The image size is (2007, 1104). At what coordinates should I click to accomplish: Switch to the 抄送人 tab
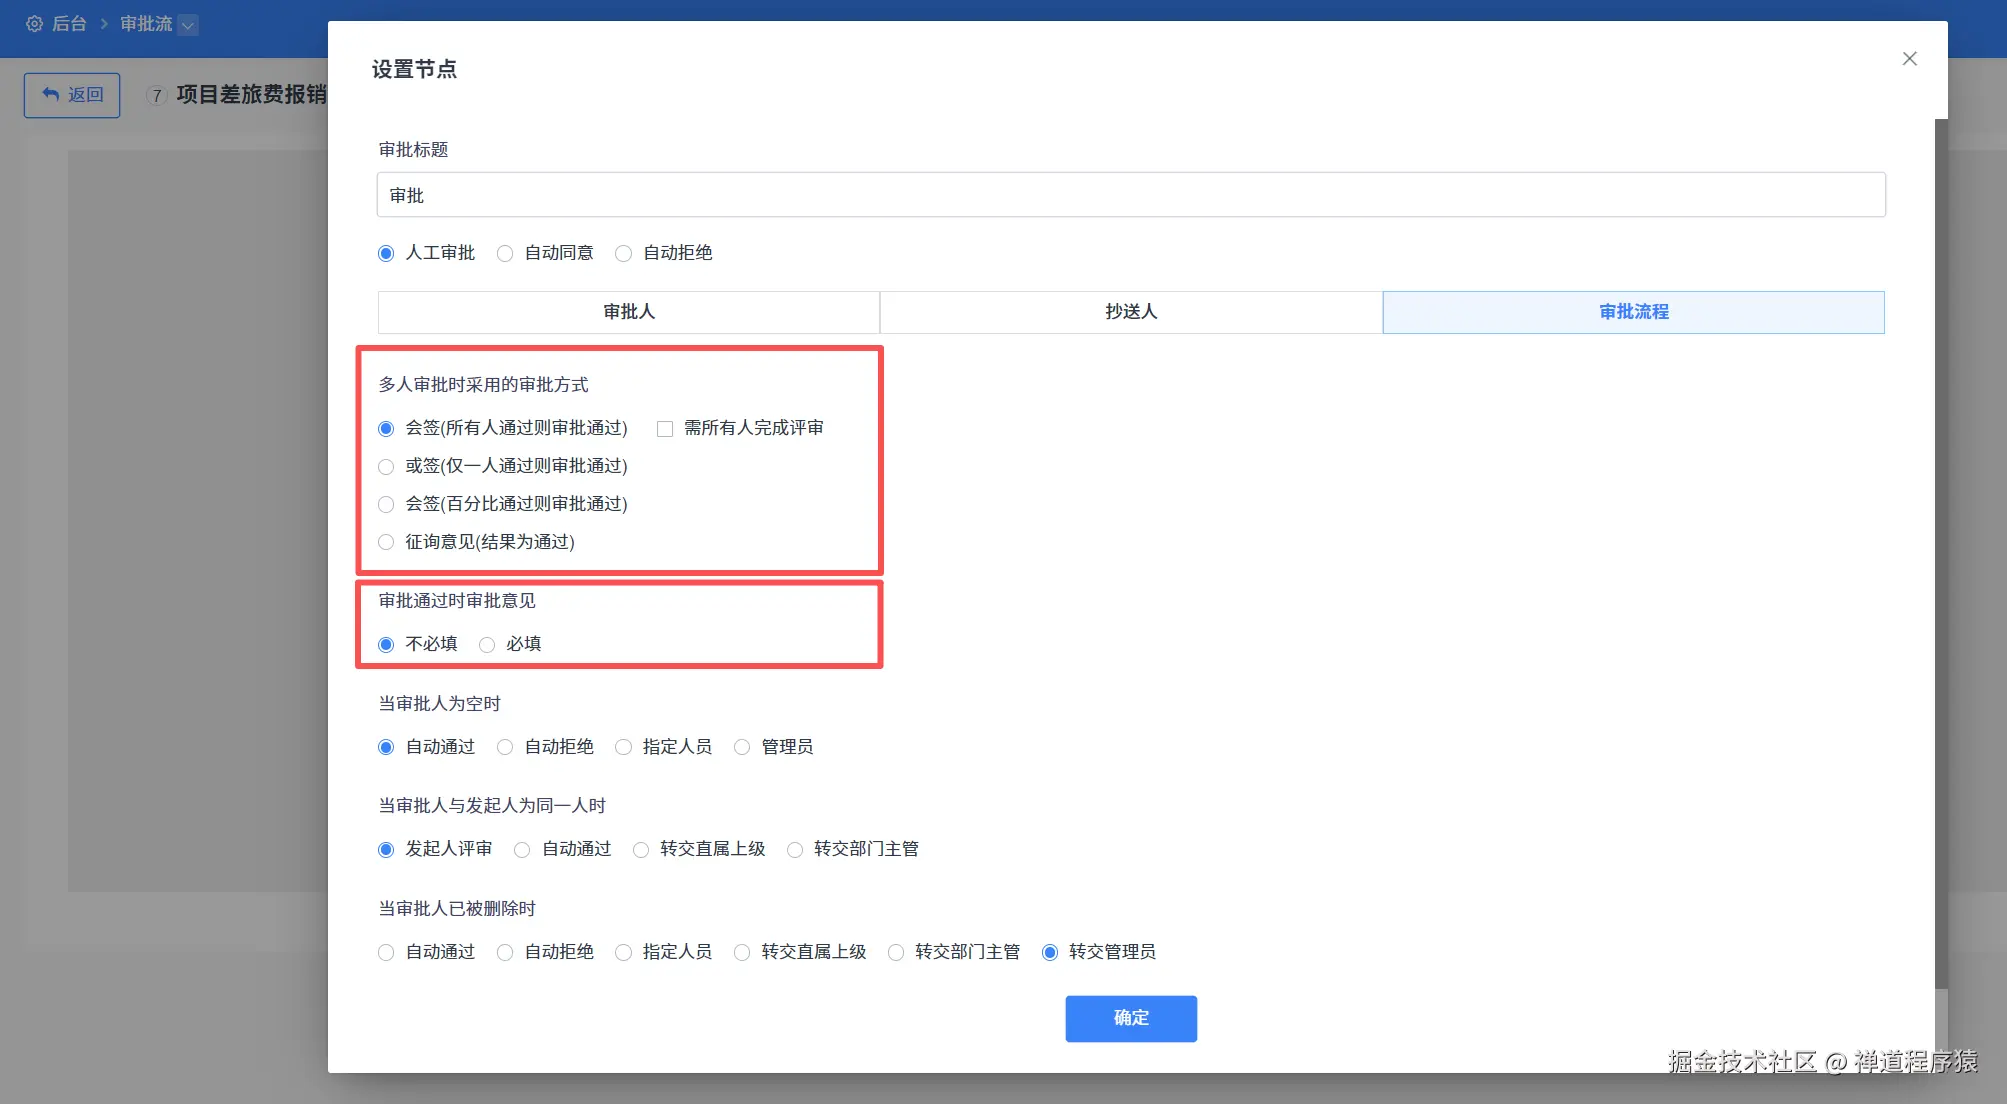point(1129,311)
